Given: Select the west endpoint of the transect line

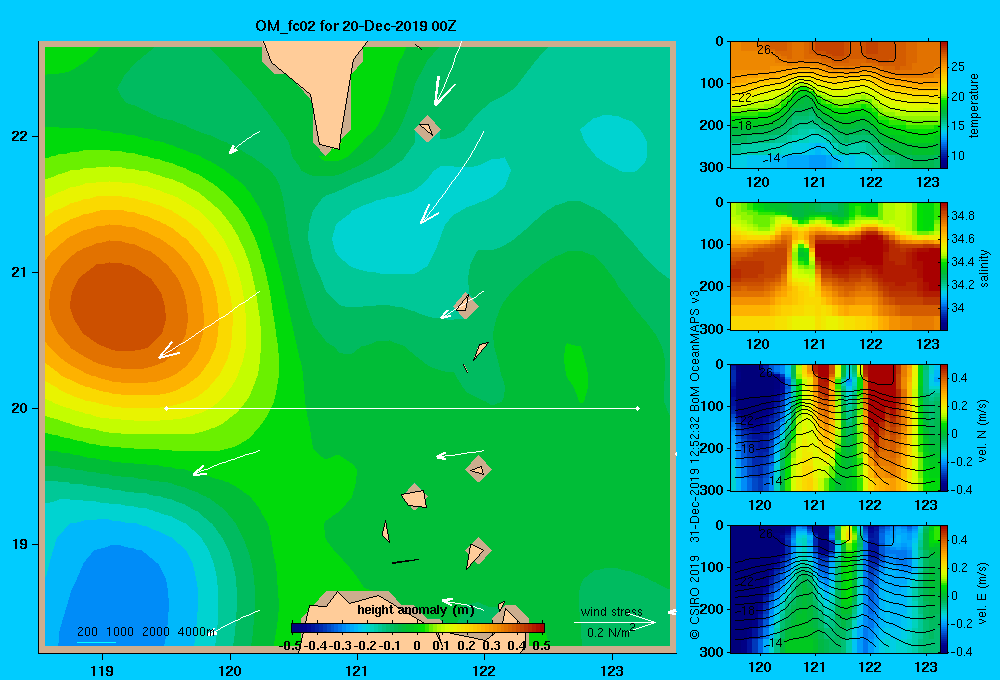Looking at the screenshot, I should (x=166, y=408).
